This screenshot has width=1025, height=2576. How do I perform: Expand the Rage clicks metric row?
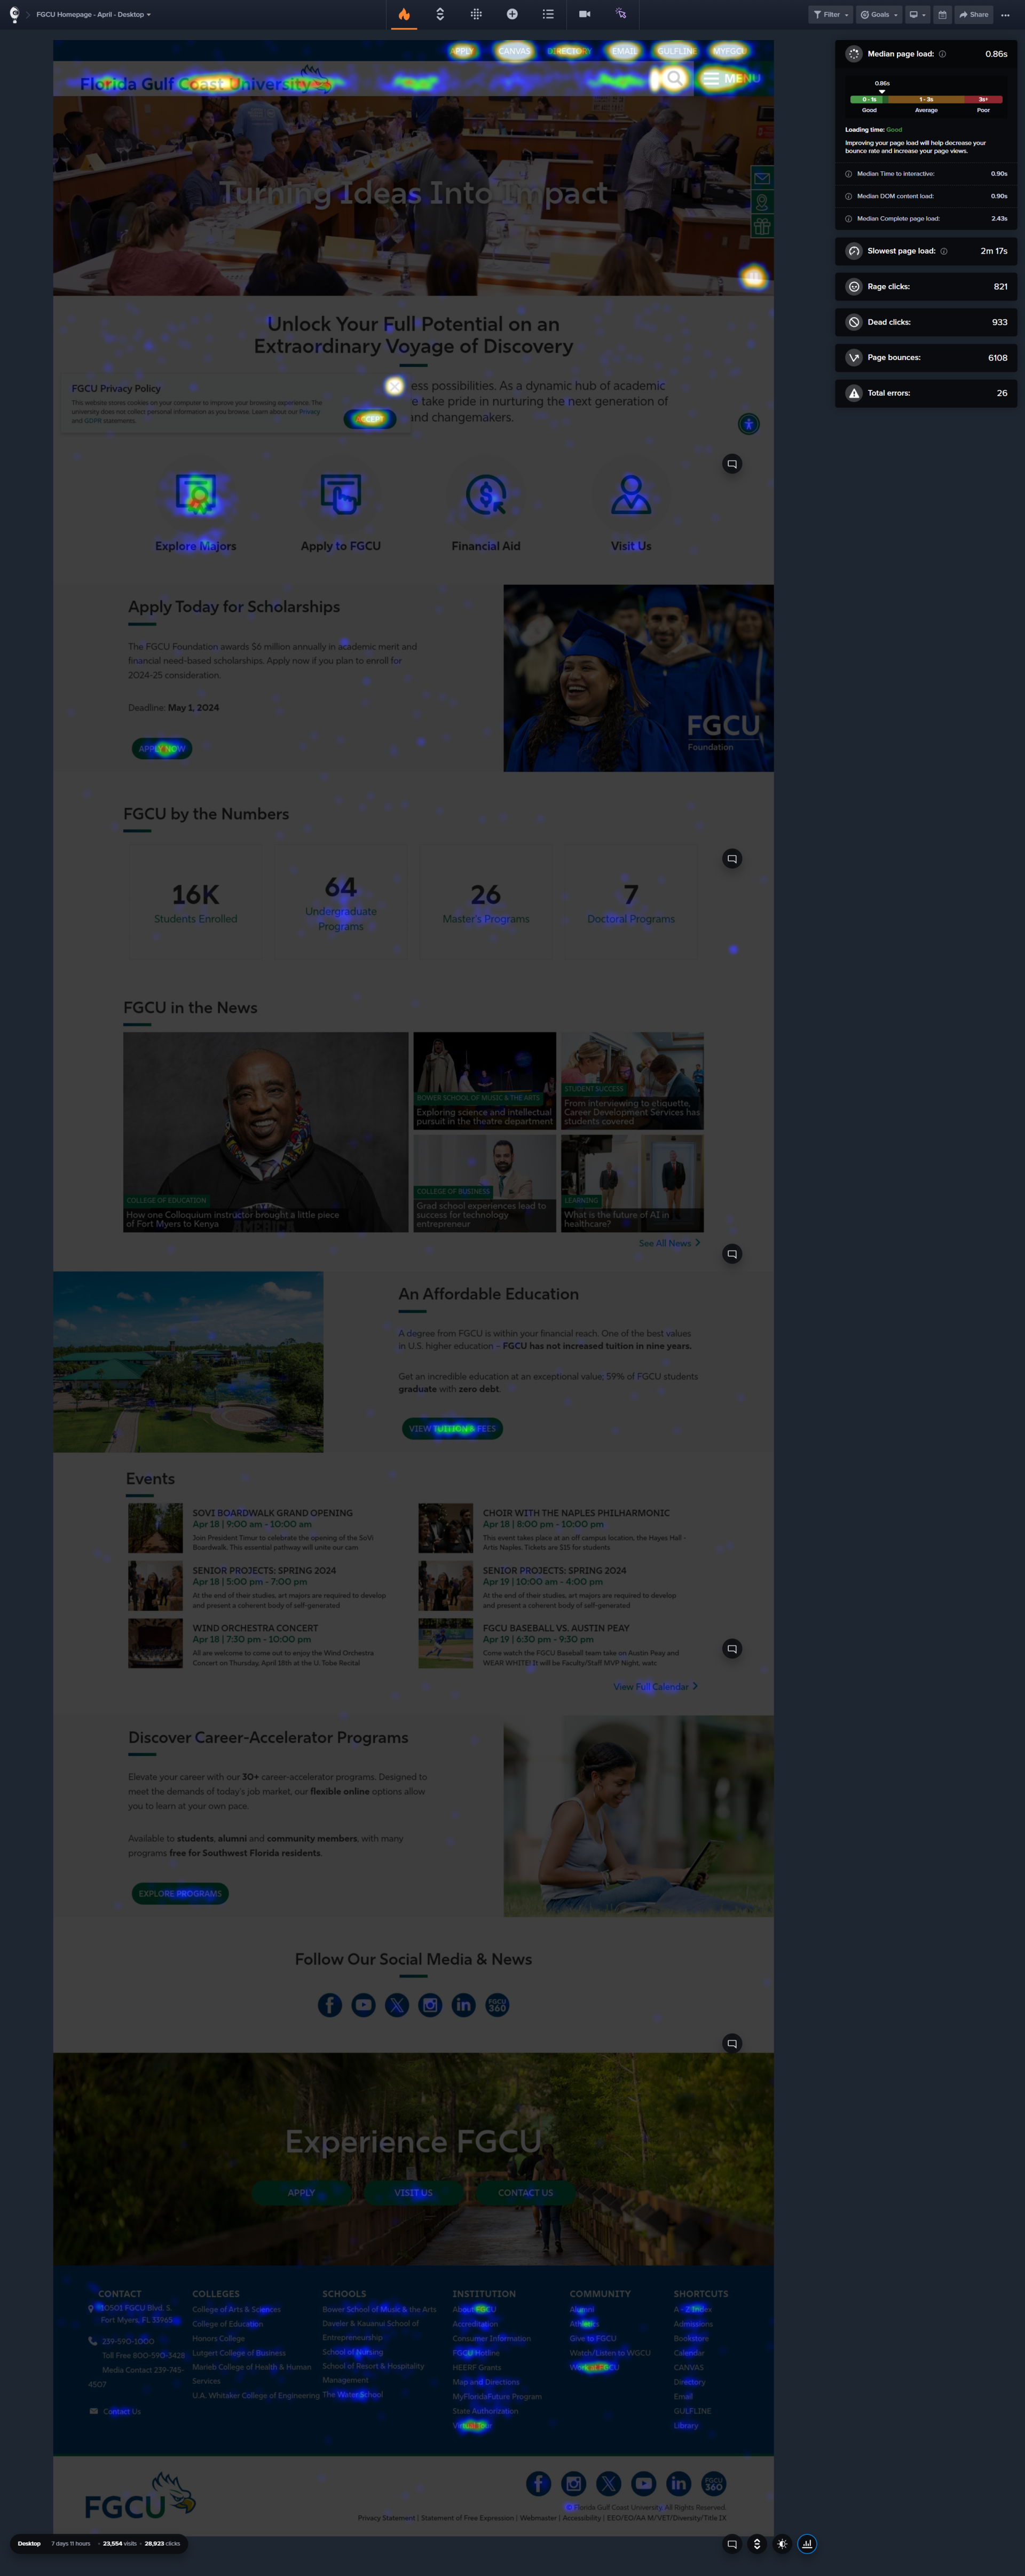[x=926, y=287]
